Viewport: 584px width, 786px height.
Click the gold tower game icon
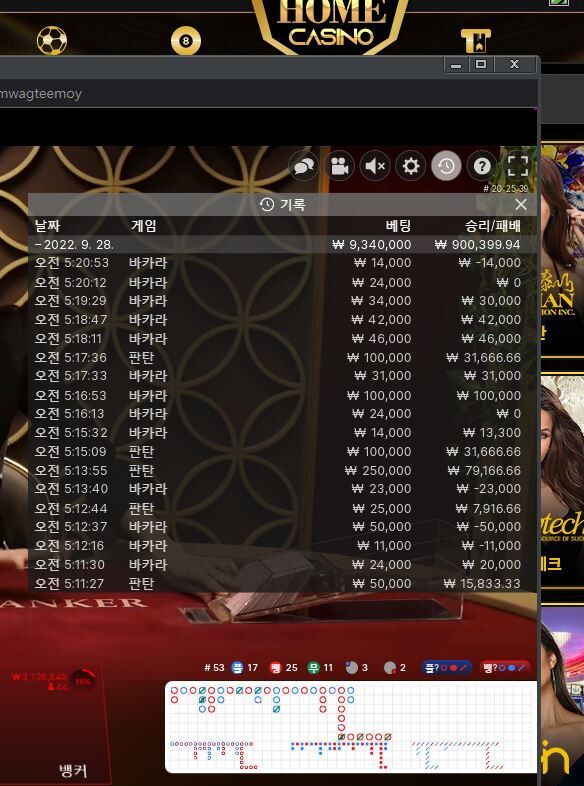pyautogui.click(x=475, y=41)
